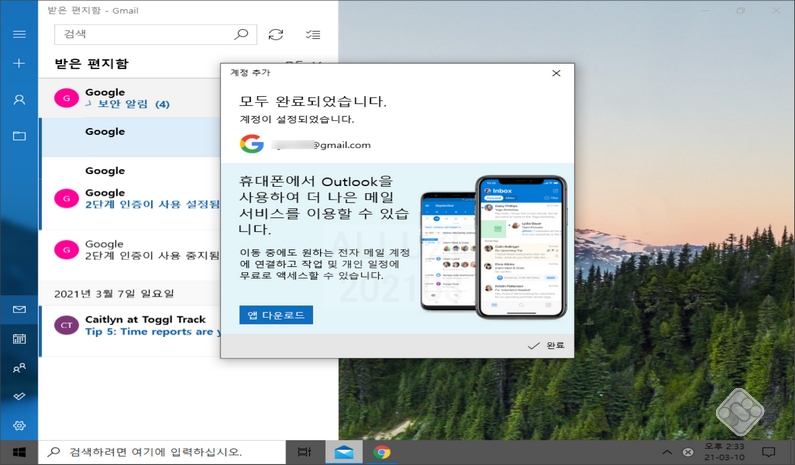
Task: Click the Google account logo in dialog
Action: pos(251,144)
